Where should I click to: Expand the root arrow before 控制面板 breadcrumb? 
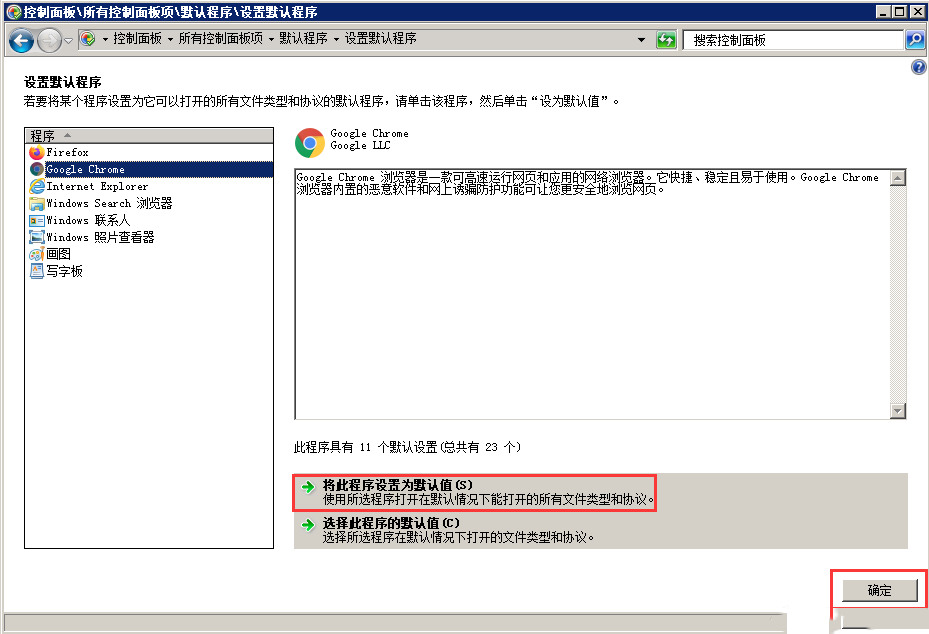(105, 40)
